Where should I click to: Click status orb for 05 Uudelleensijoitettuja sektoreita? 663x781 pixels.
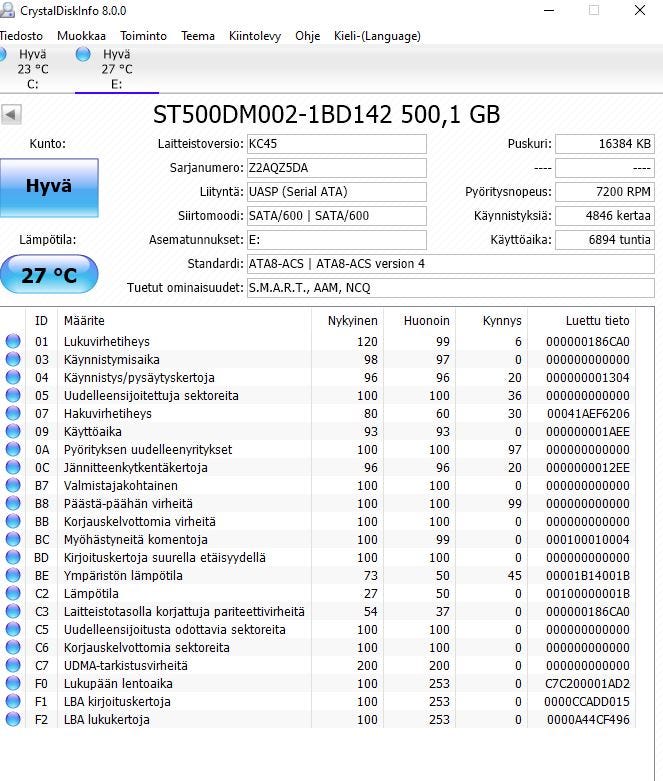[x=13, y=395]
